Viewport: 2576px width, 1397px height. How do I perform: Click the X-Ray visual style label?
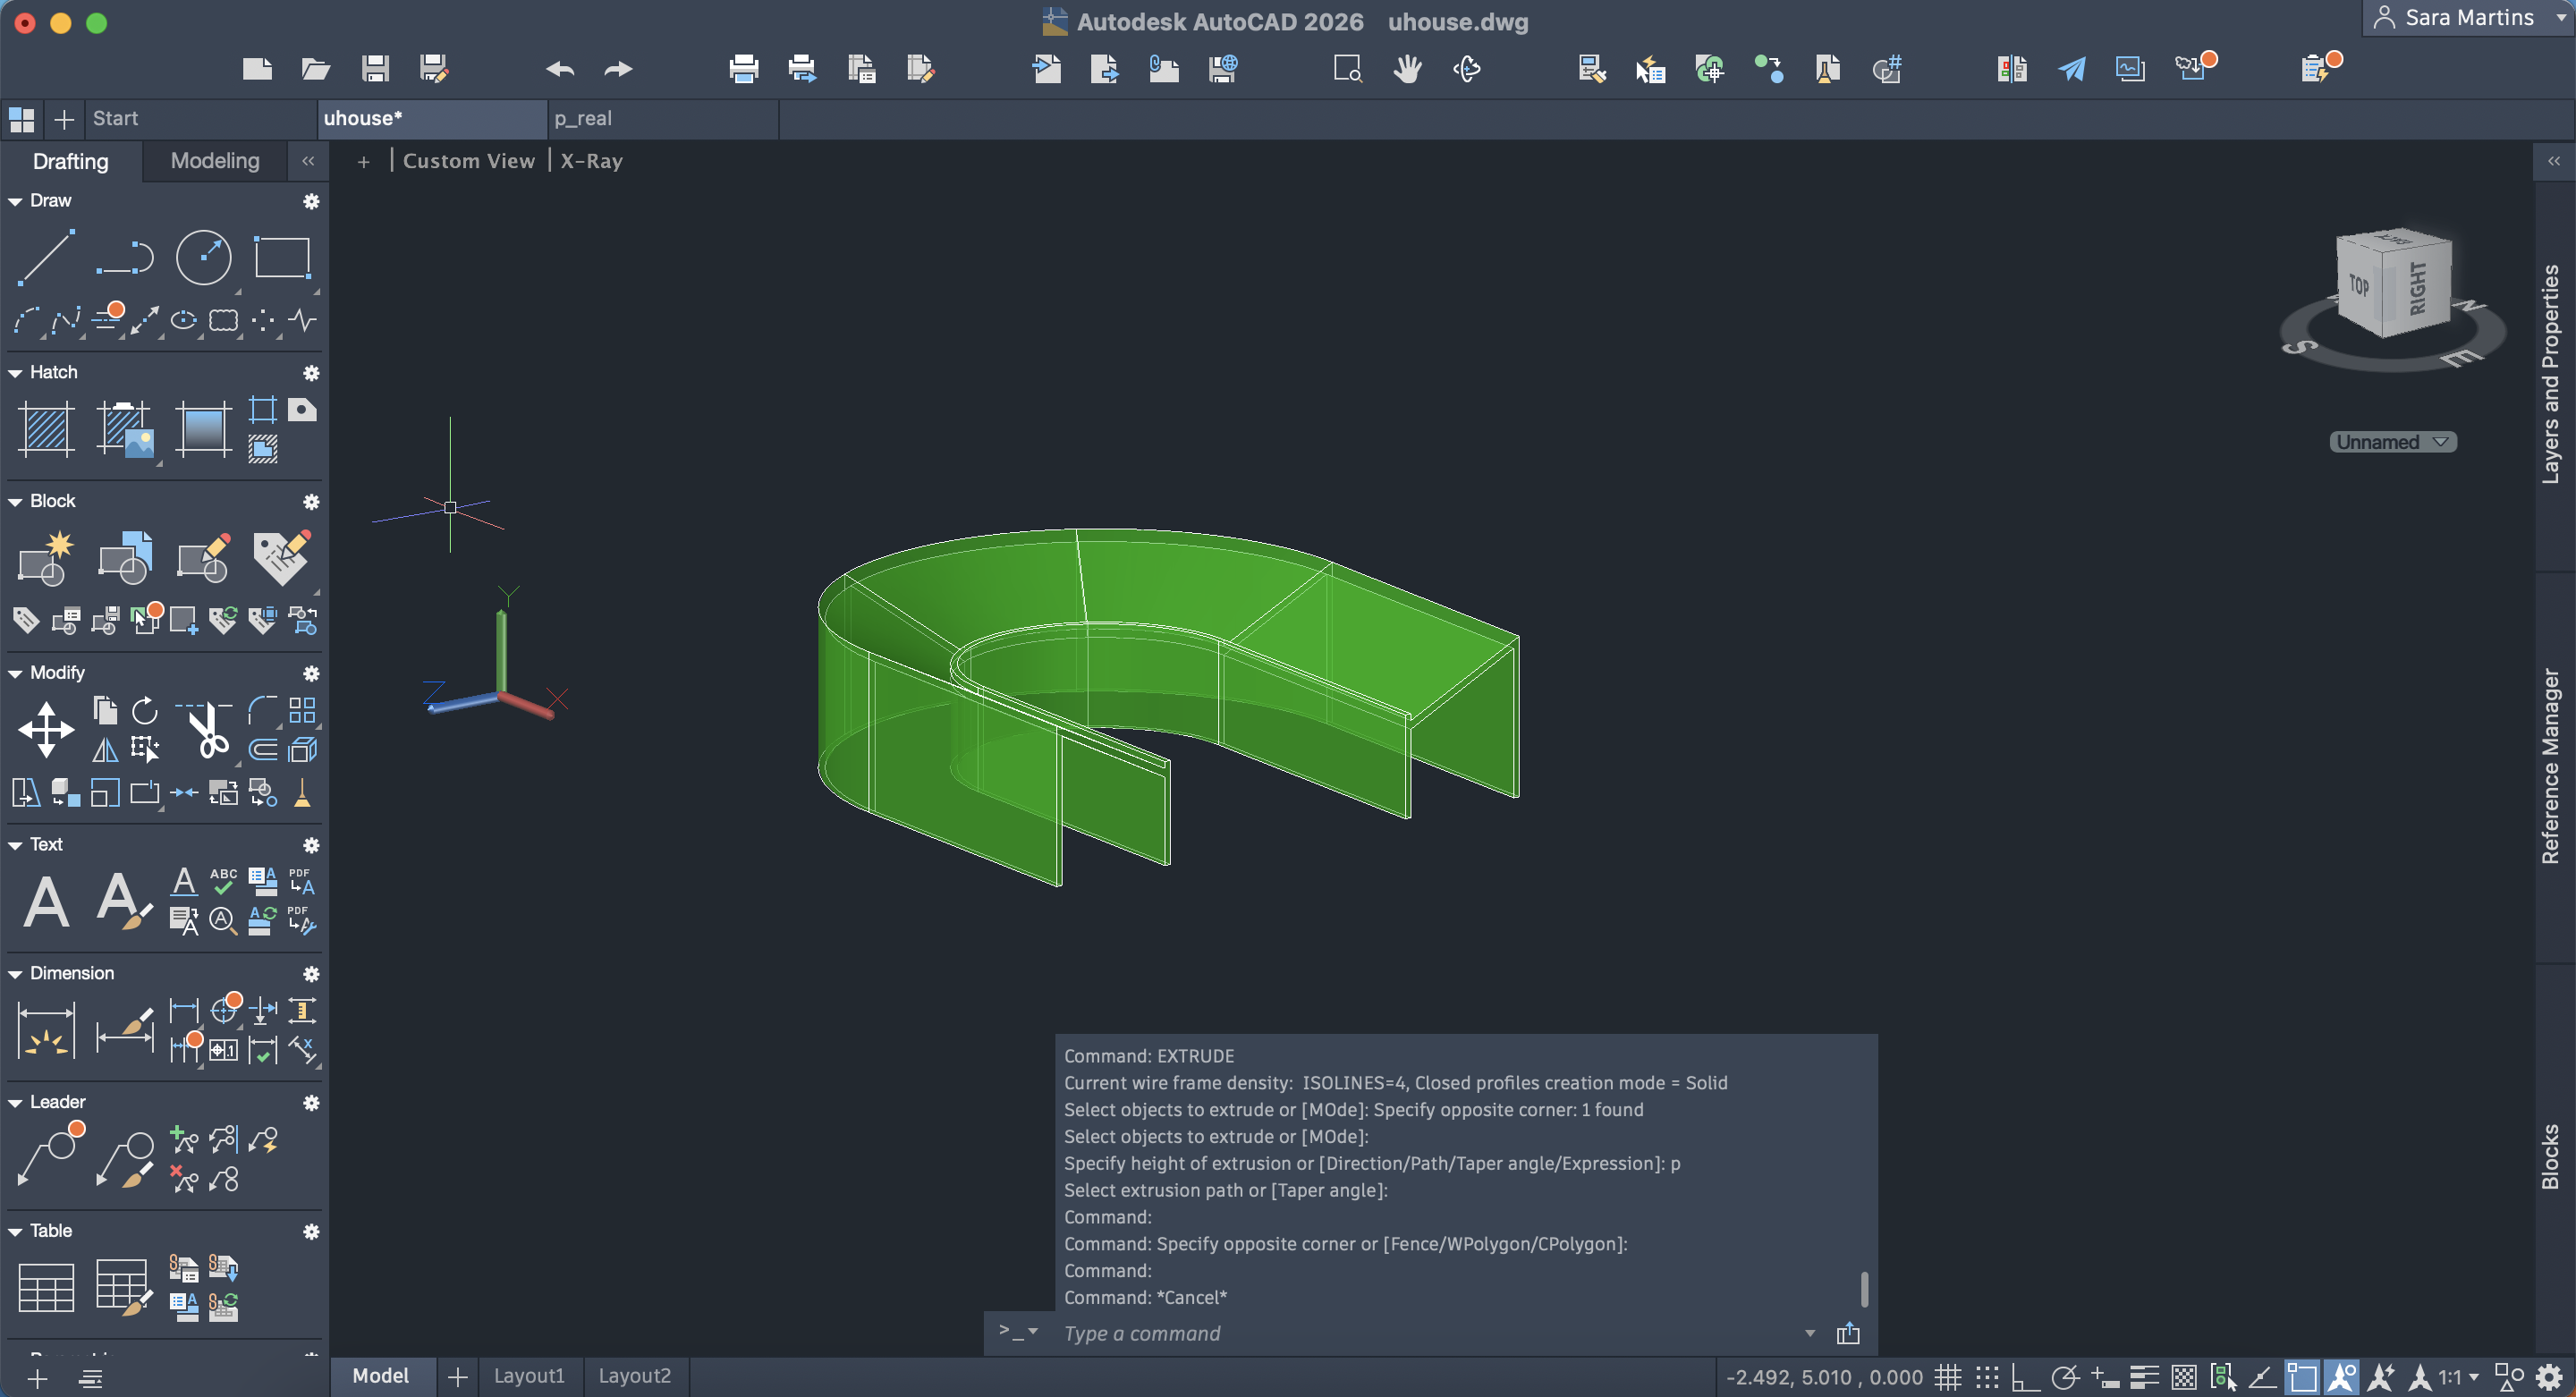coord(591,161)
